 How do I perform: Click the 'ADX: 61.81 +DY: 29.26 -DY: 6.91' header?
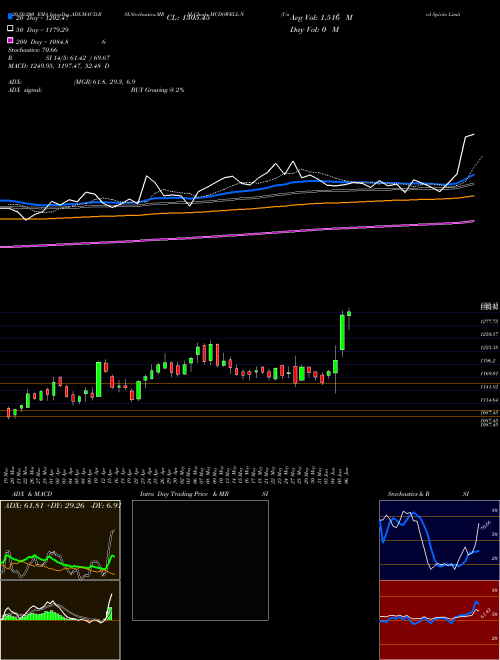(x=62, y=505)
